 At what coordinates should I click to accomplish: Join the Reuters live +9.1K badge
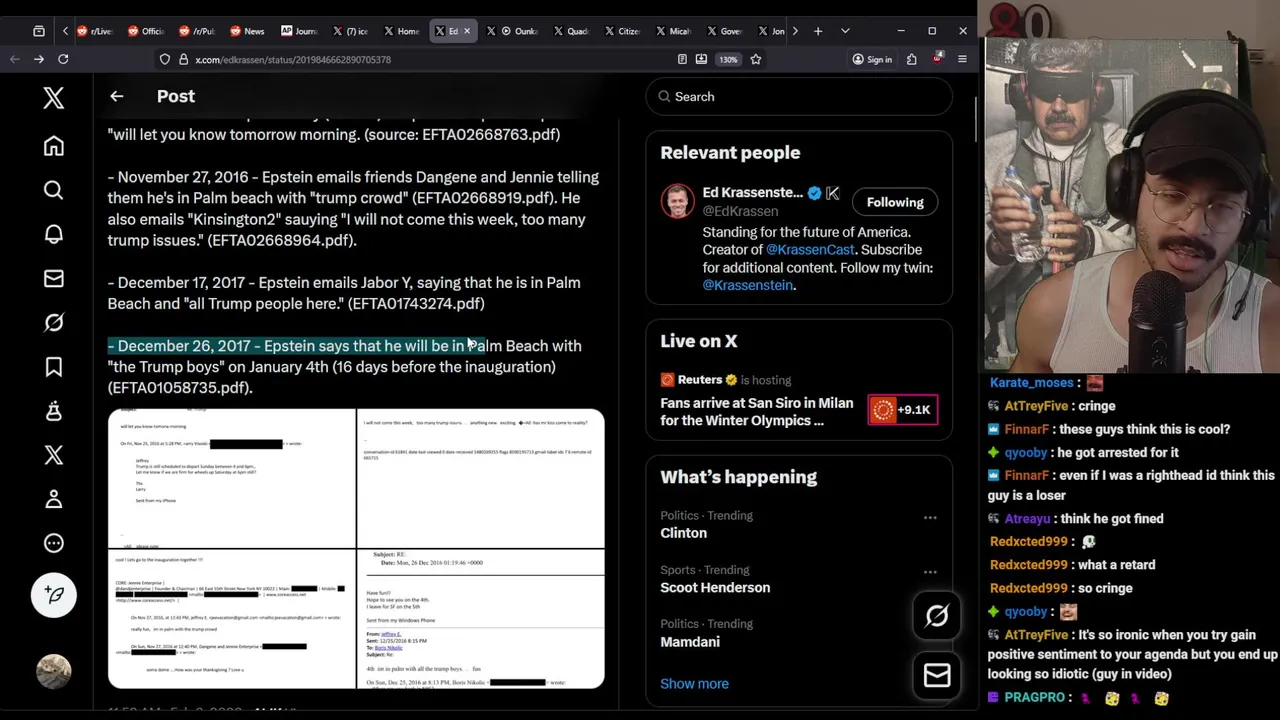[x=903, y=410]
